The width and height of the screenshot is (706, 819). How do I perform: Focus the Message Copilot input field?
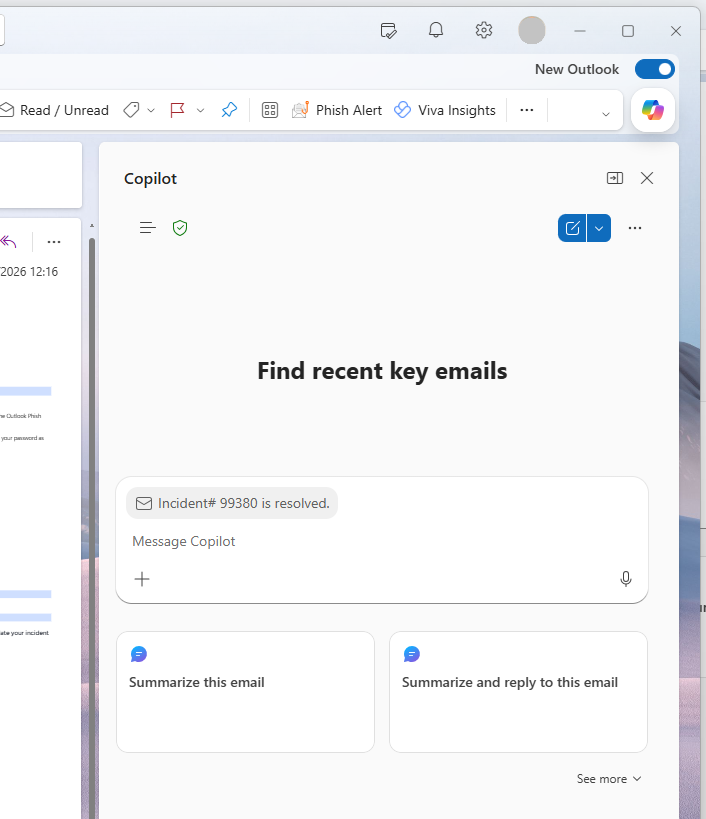click(382, 541)
